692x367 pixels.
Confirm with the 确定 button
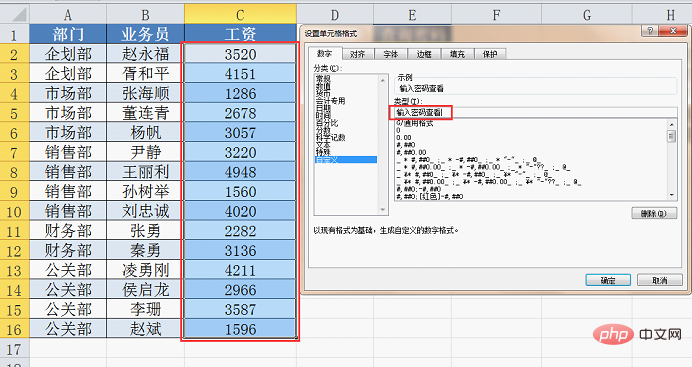click(608, 280)
